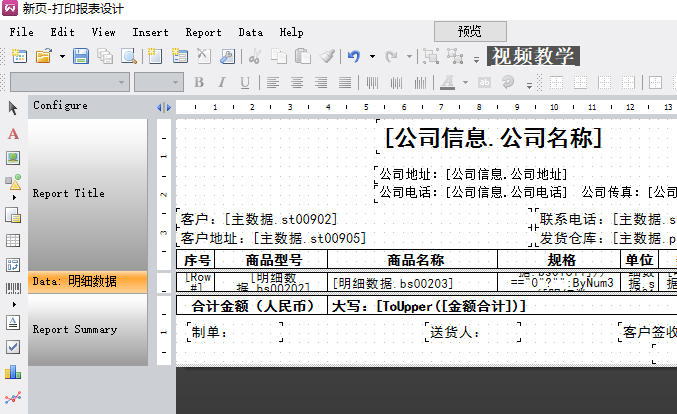The image size is (677, 414).
Task: Open the font name dropdown
Action: click(122, 82)
